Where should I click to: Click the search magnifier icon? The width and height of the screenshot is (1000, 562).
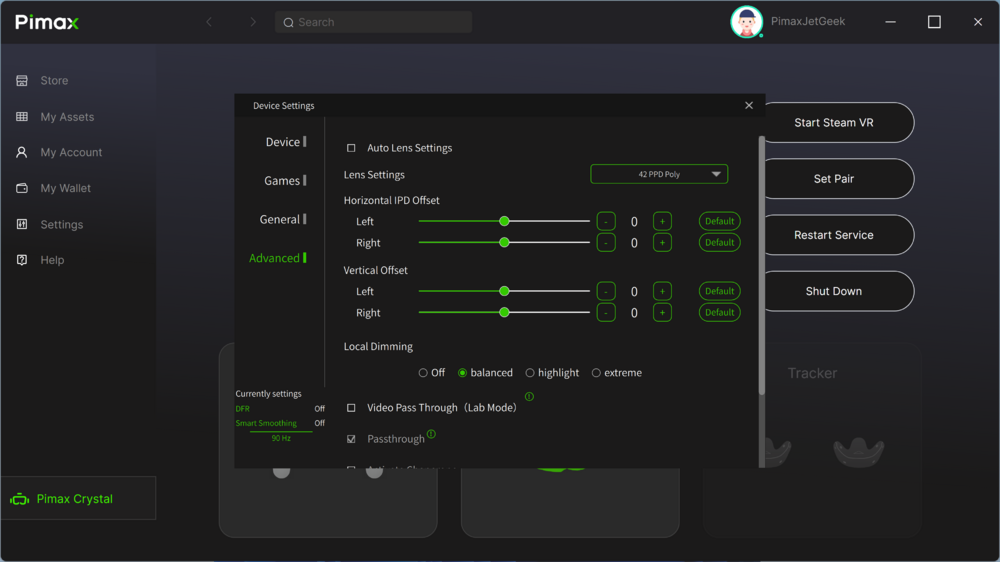pos(288,22)
